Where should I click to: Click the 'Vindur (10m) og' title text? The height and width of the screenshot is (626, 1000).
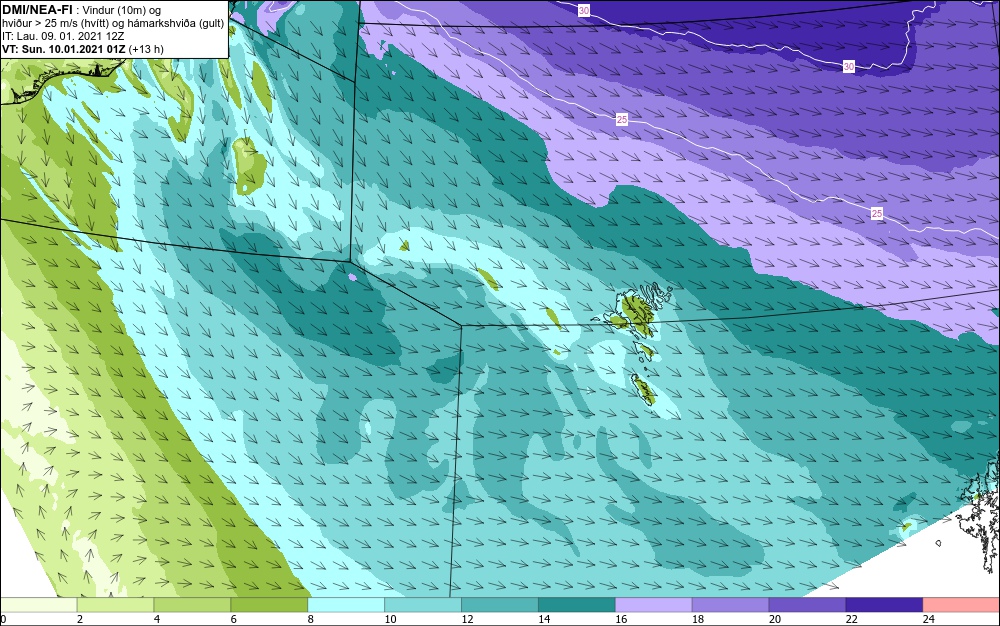pos(121,10)
